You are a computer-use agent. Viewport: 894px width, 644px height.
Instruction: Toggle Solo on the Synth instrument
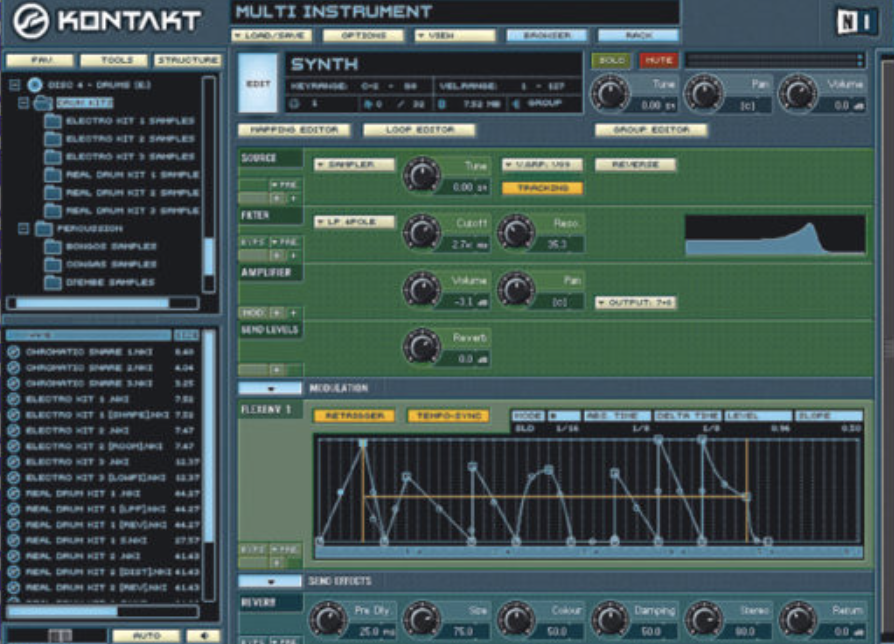[x=612, y=60]
